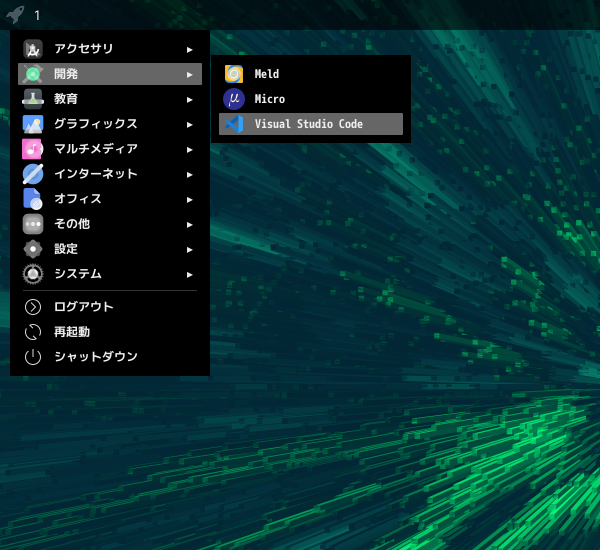Click the マルチメディア music note icon
Image resolution: width=600 pixels, height=550 pixels.
(x=33, y=149)
